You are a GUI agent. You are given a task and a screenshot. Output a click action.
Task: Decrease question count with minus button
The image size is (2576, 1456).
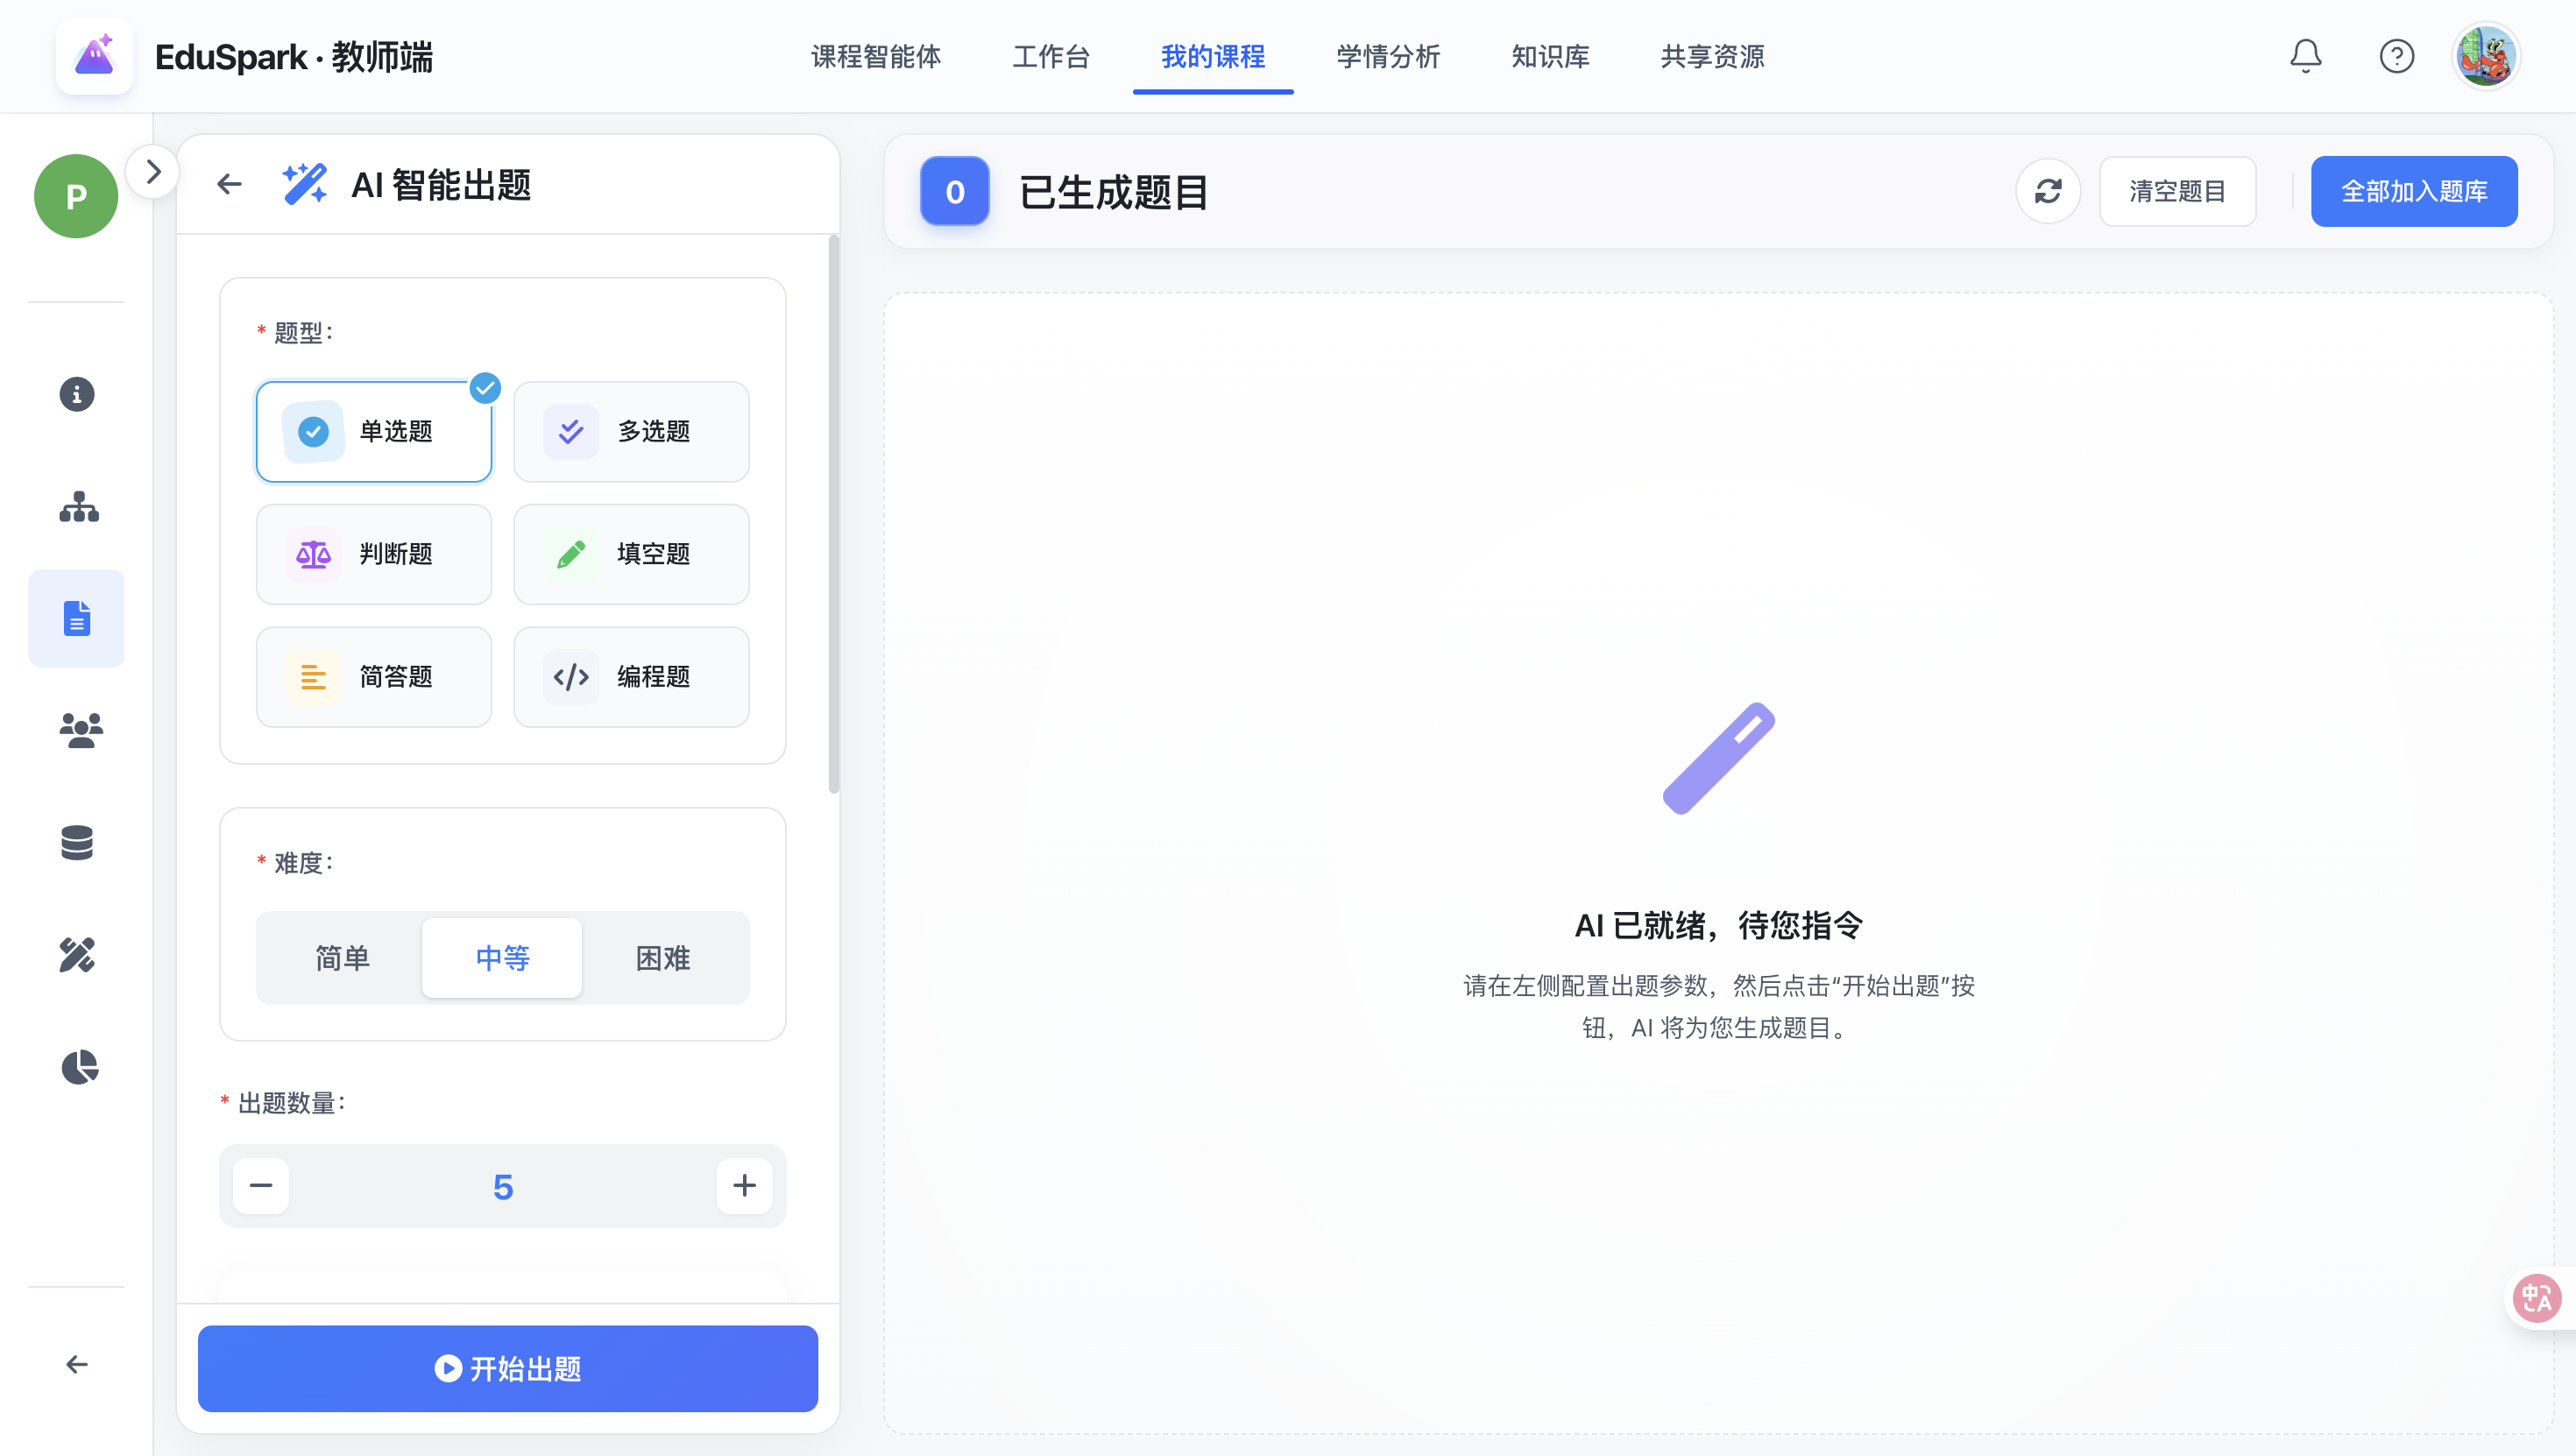pyautogui.click(x=261, y=1186)
